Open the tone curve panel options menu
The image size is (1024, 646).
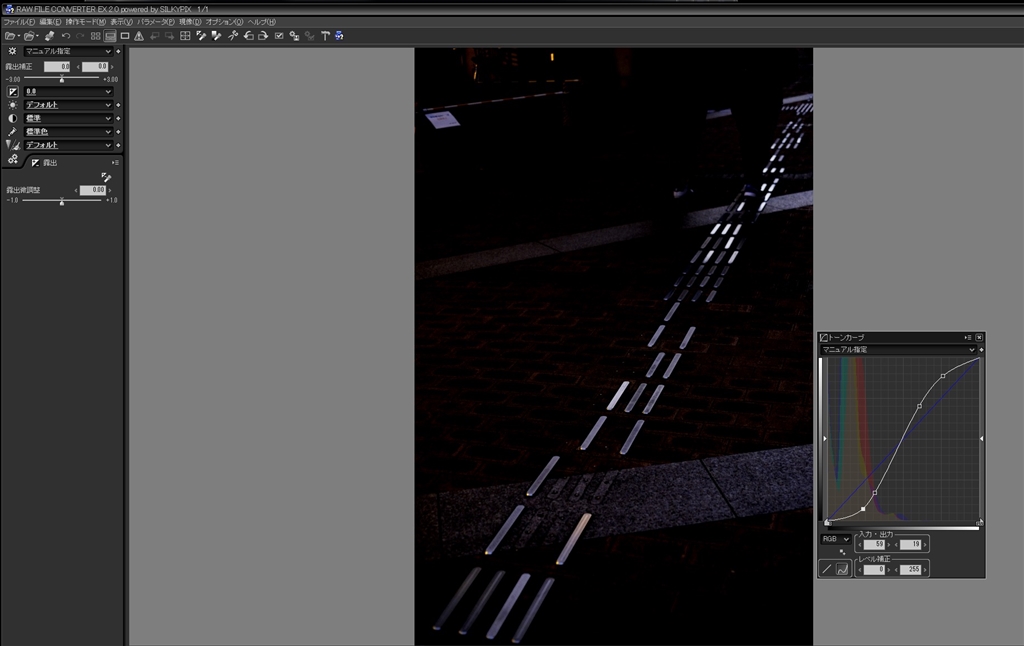(968, 338)
